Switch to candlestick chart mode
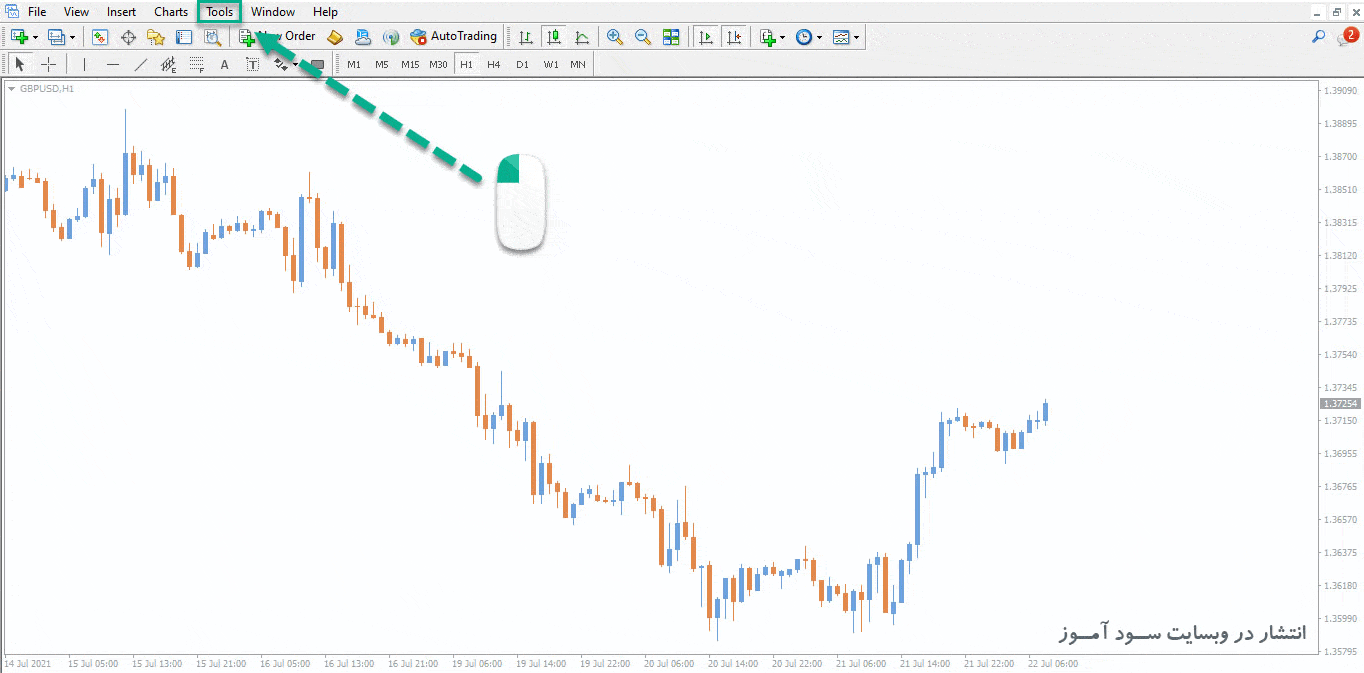This screenshot has height=673, width=1364. point(554,37)
